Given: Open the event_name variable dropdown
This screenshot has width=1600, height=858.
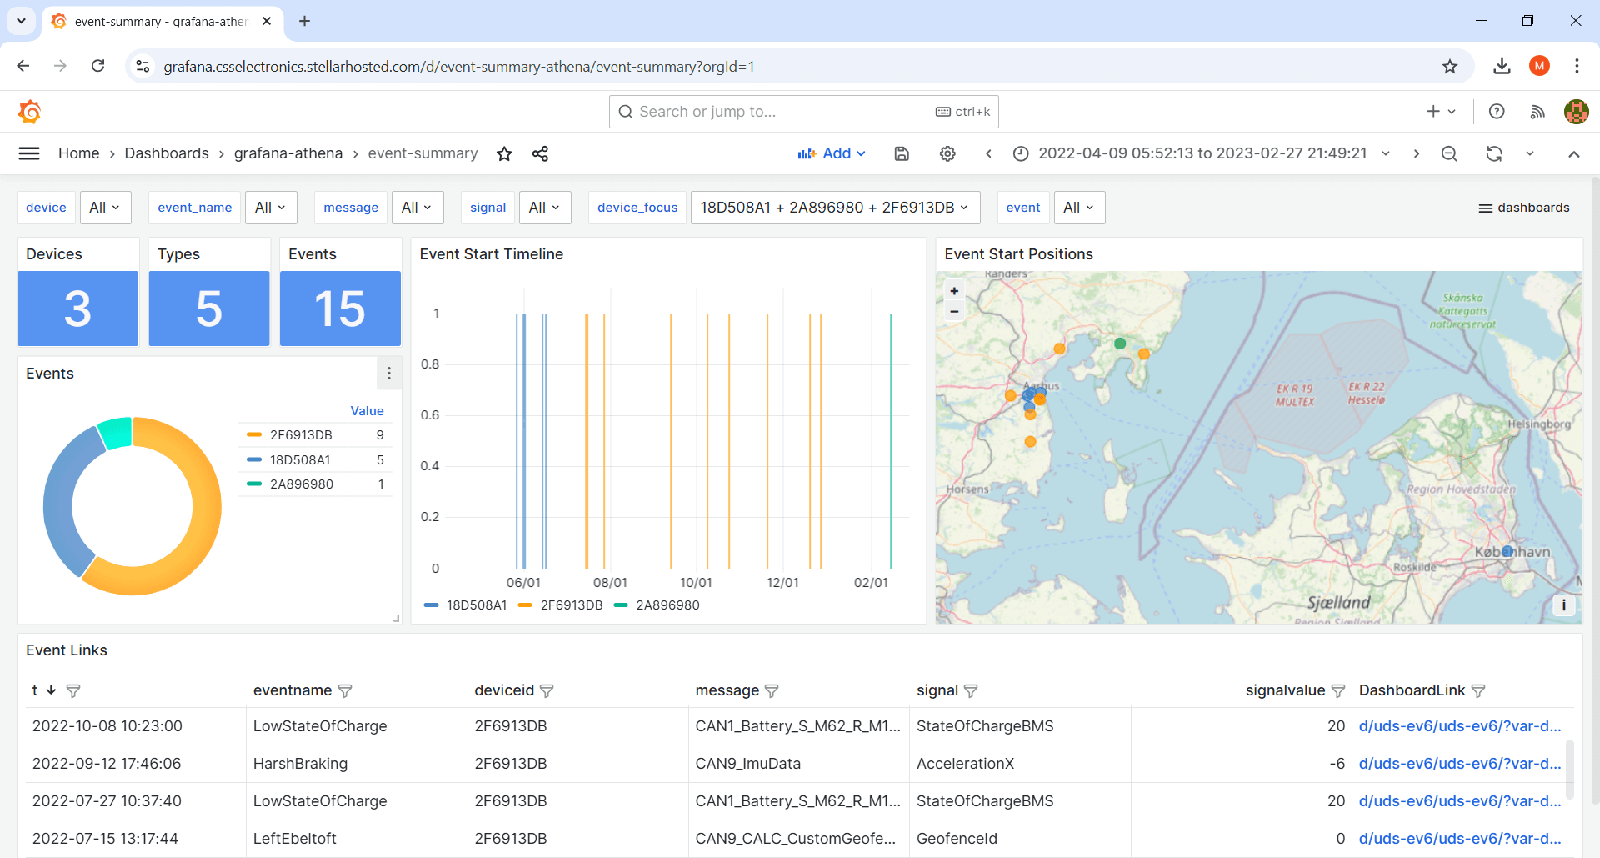Looking at the screenshot, I should pos(271,207).
